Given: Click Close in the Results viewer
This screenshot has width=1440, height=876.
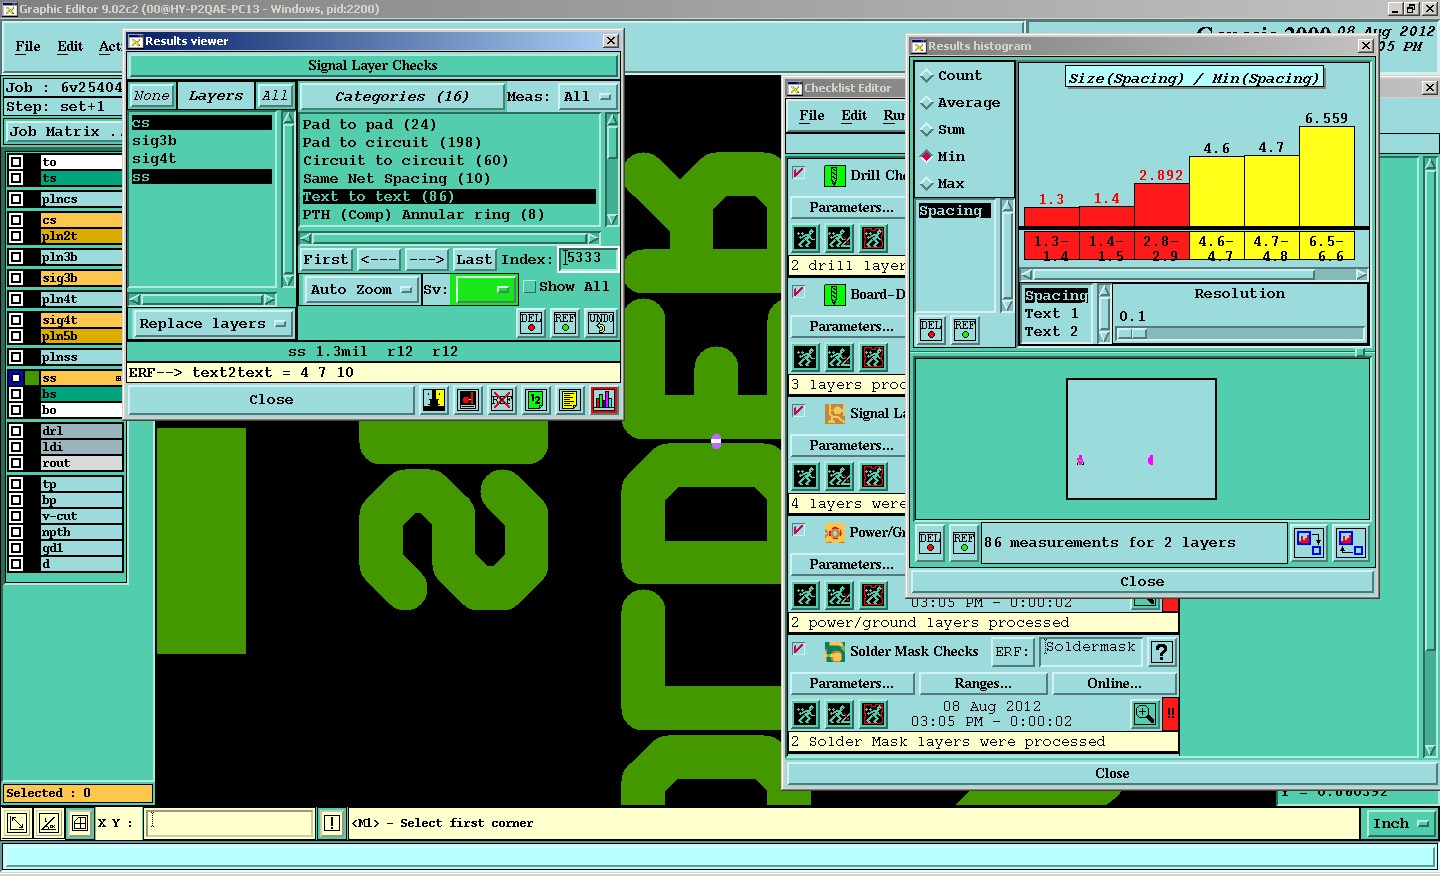Looking at the screenshot, I should (271, 400).
